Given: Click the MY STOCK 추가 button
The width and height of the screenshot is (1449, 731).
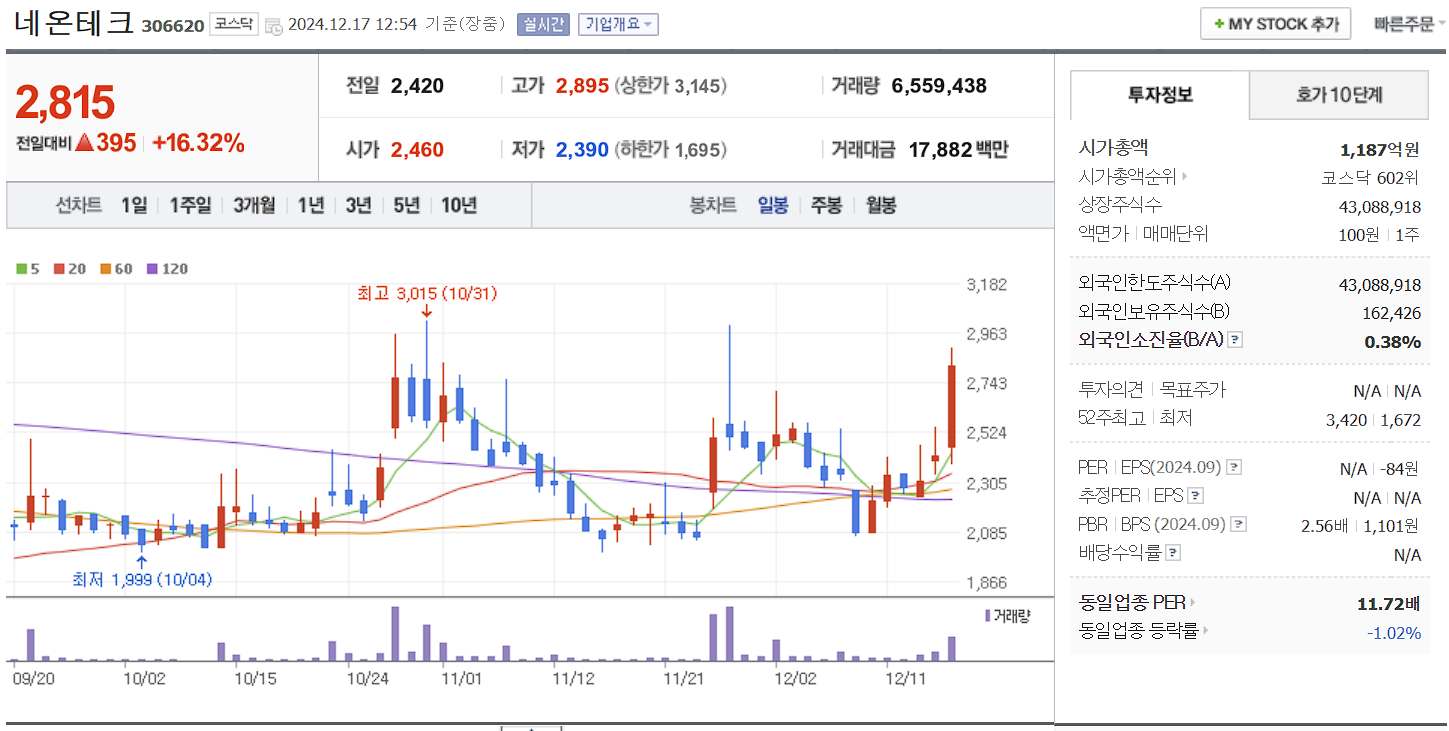Looking at the screenshot, I should pyautogui.click(x=1274, y=23).
